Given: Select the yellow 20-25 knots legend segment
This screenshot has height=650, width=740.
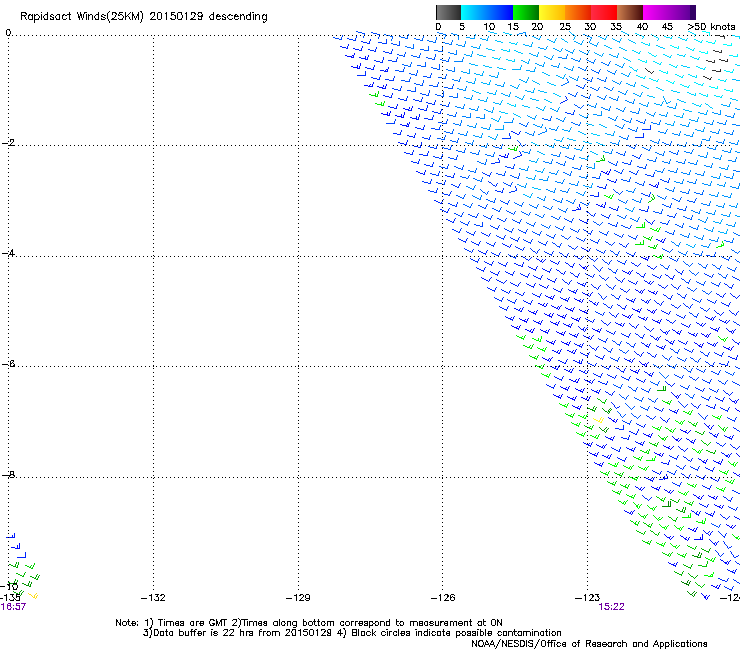Looking at the screenshot, I should (x=552, y=12).
